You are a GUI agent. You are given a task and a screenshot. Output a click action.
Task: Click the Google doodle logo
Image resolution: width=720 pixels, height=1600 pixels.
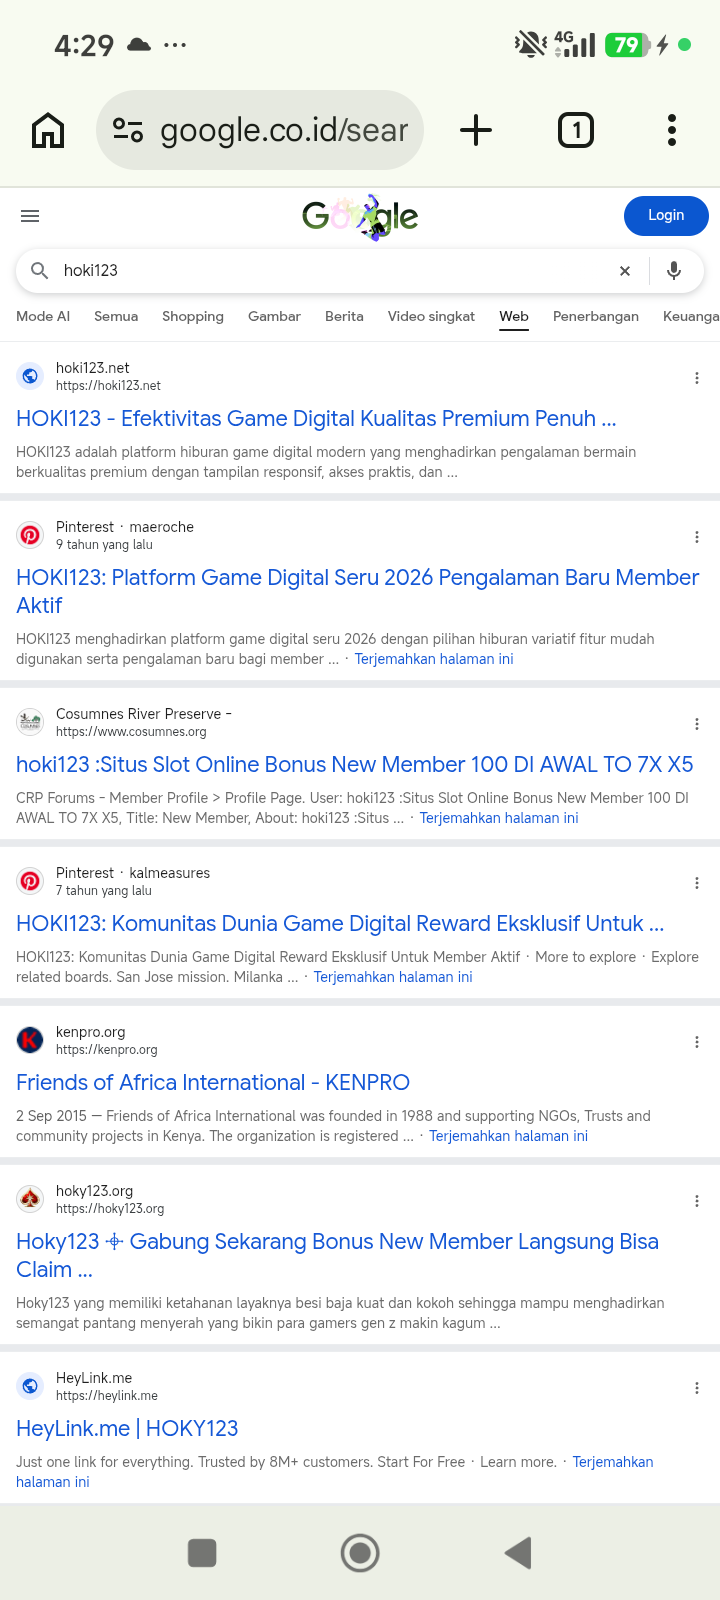[x=360, y=216]
